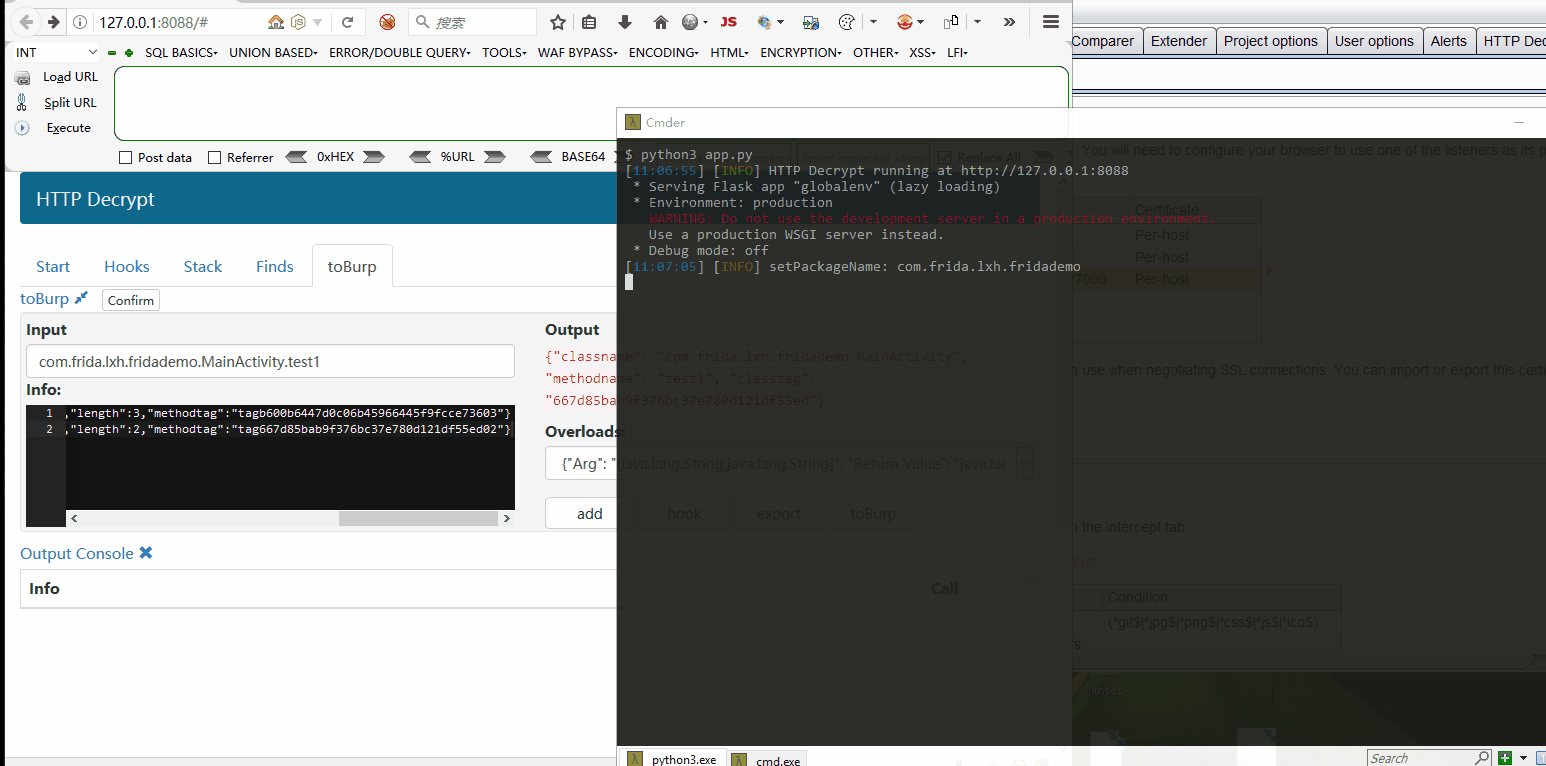Viewport: 1546px width, 766px height.
Task: Open the INT type dropdown
Action: [56, 52]
